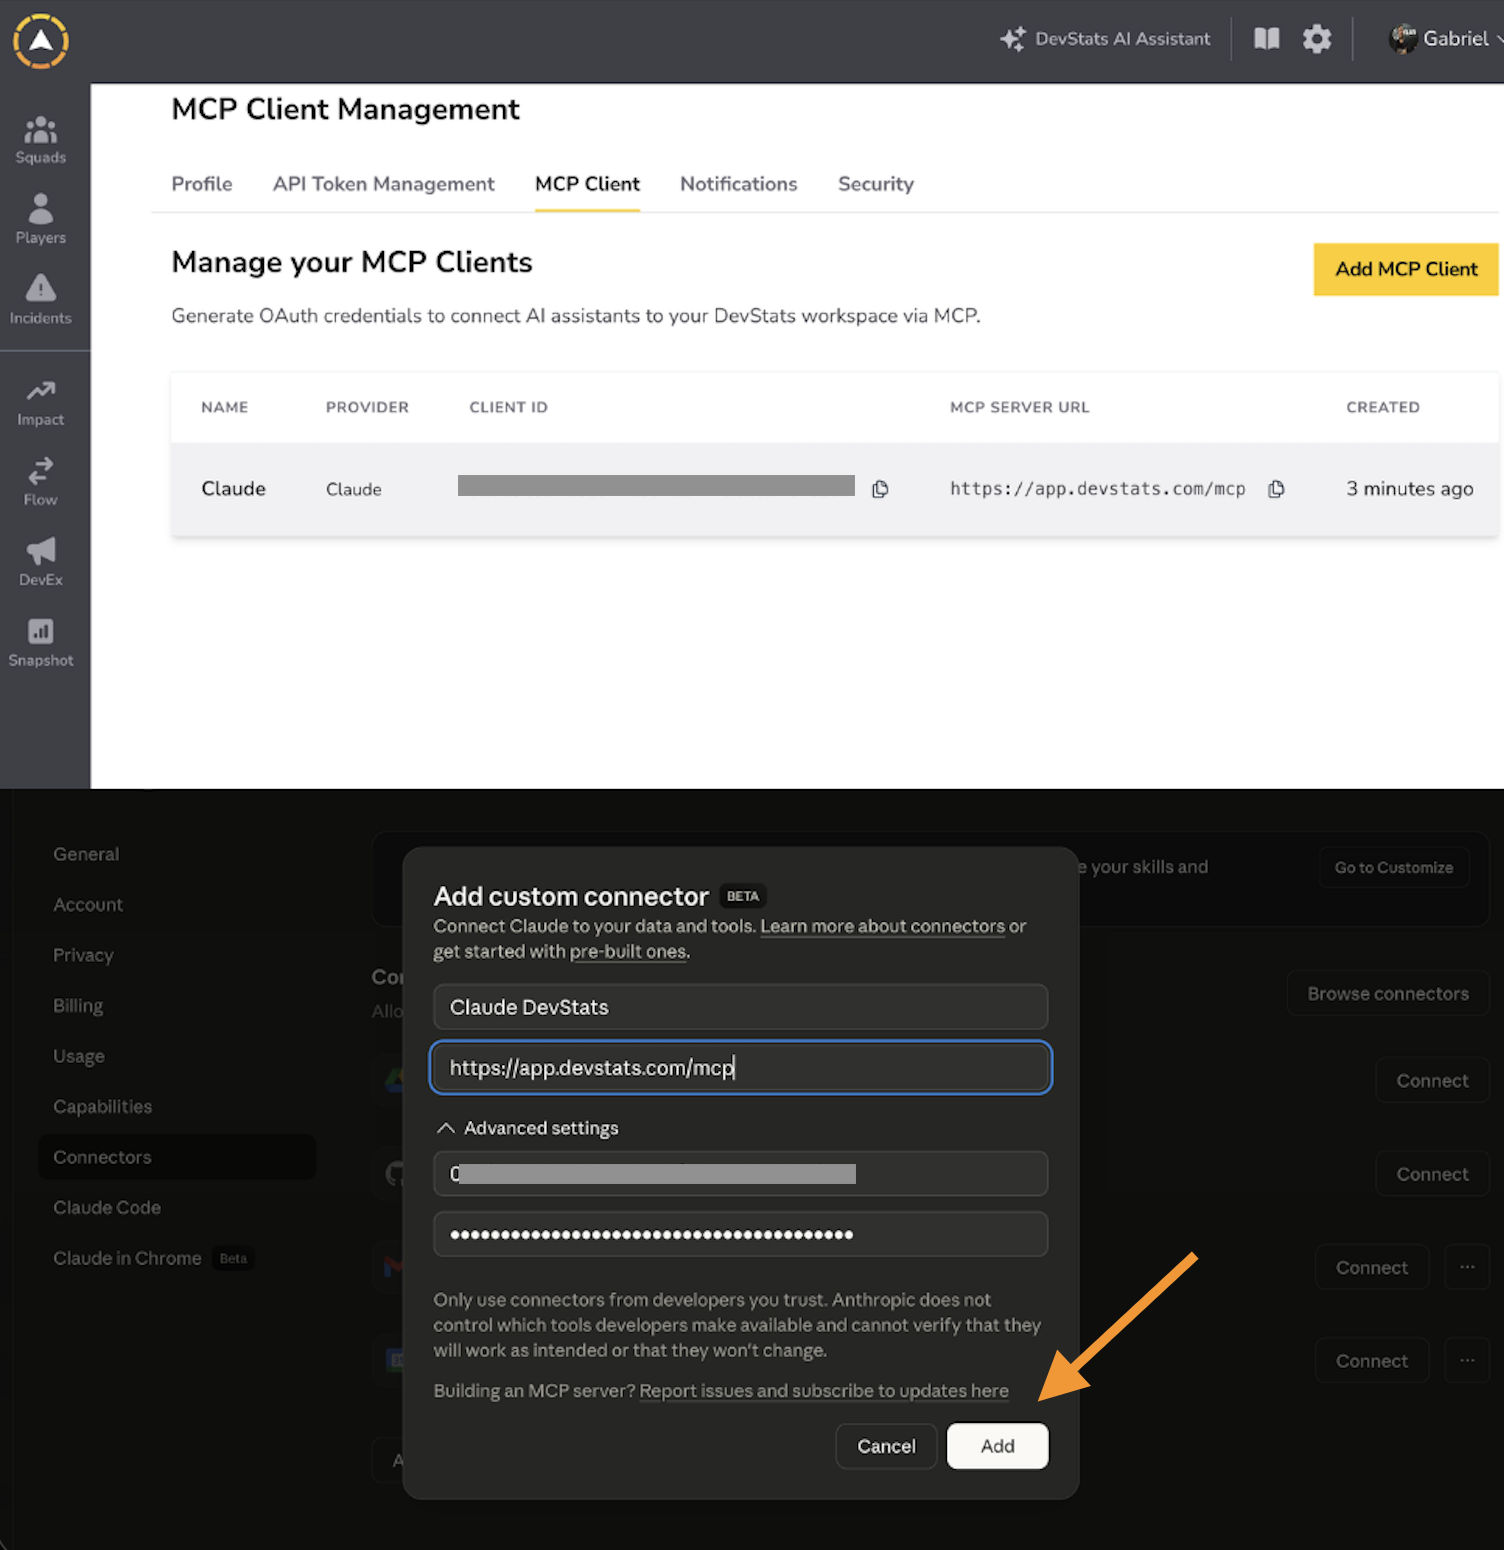This screenshot has height=1550, width=1504.
Task: Select the Claude client name cell
Action: (x=234, y=489)
